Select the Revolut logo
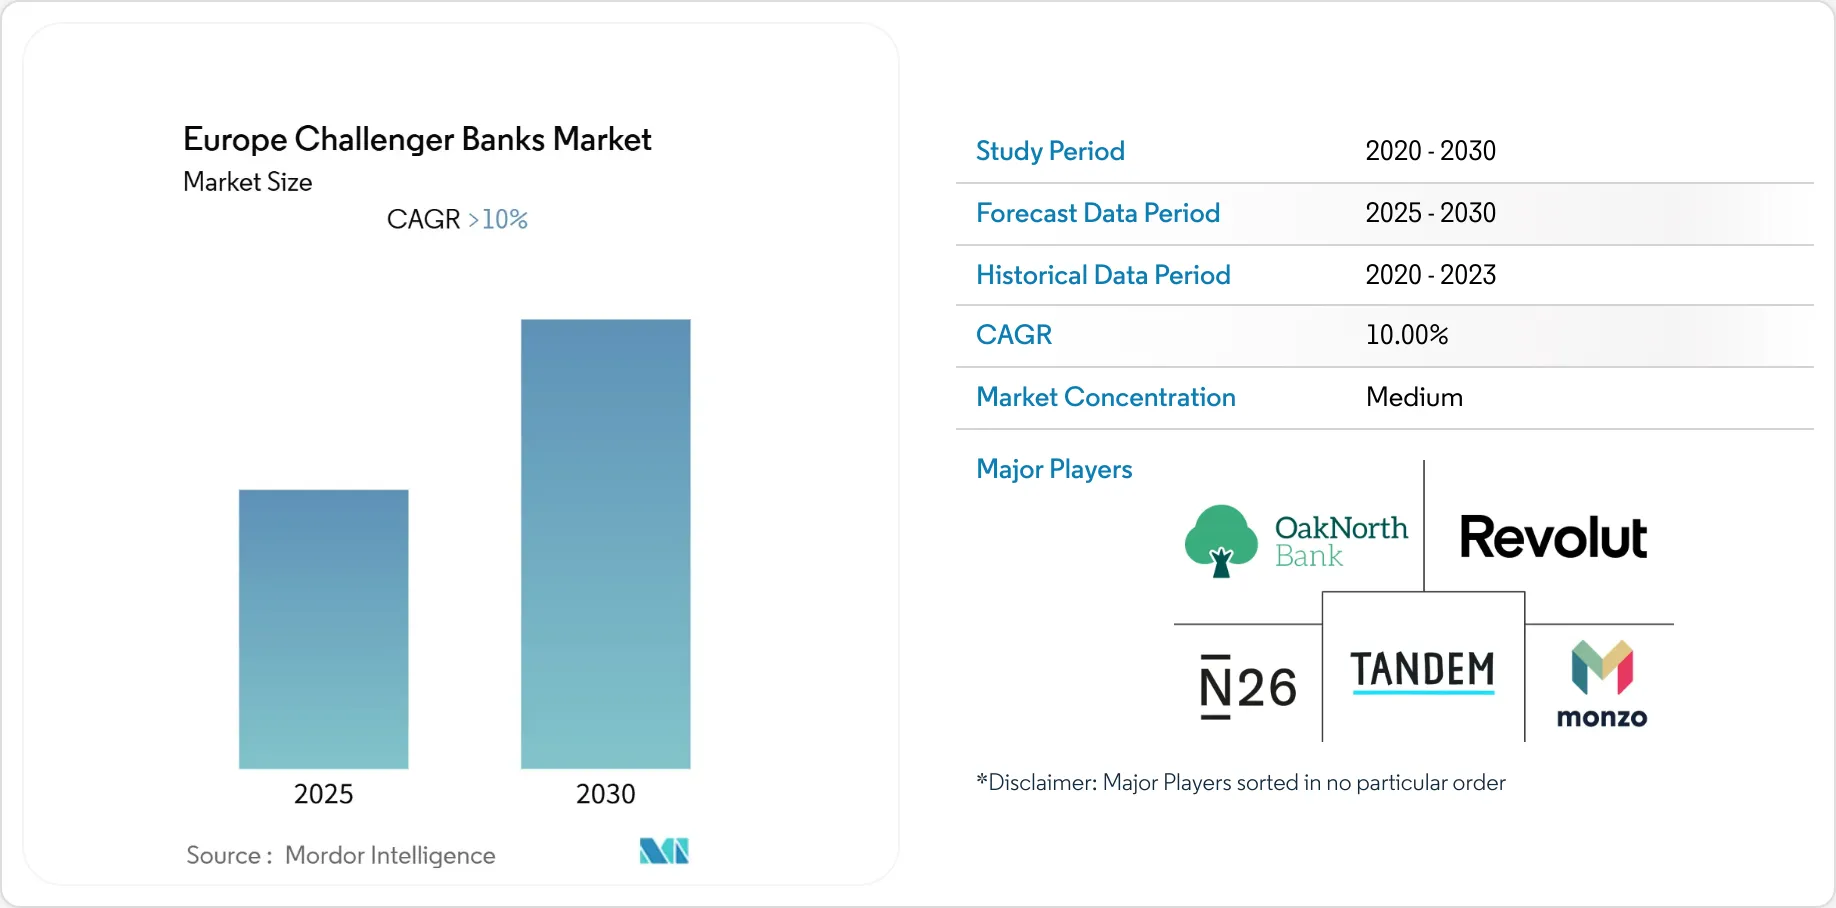Viewport: 1836px width, 908px height. click(x=1553, y=537)
